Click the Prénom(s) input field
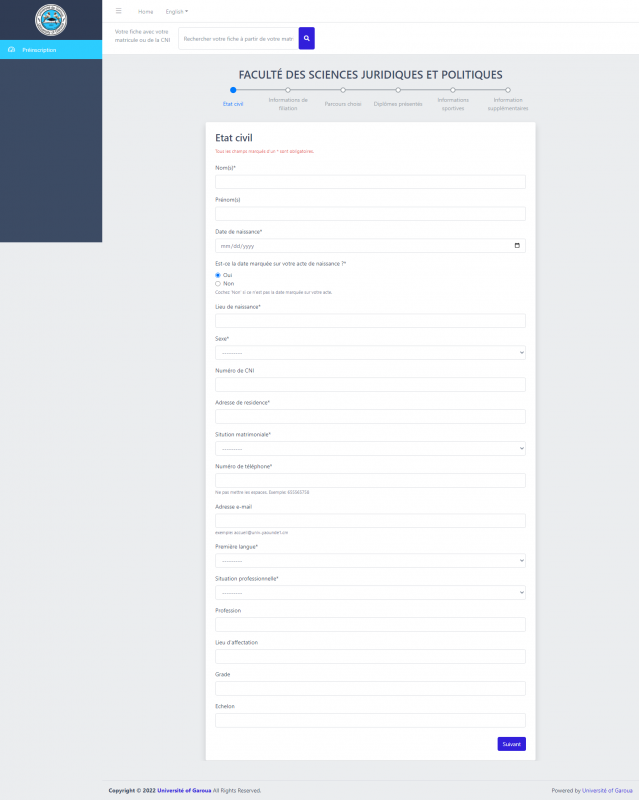 [370, 213]
